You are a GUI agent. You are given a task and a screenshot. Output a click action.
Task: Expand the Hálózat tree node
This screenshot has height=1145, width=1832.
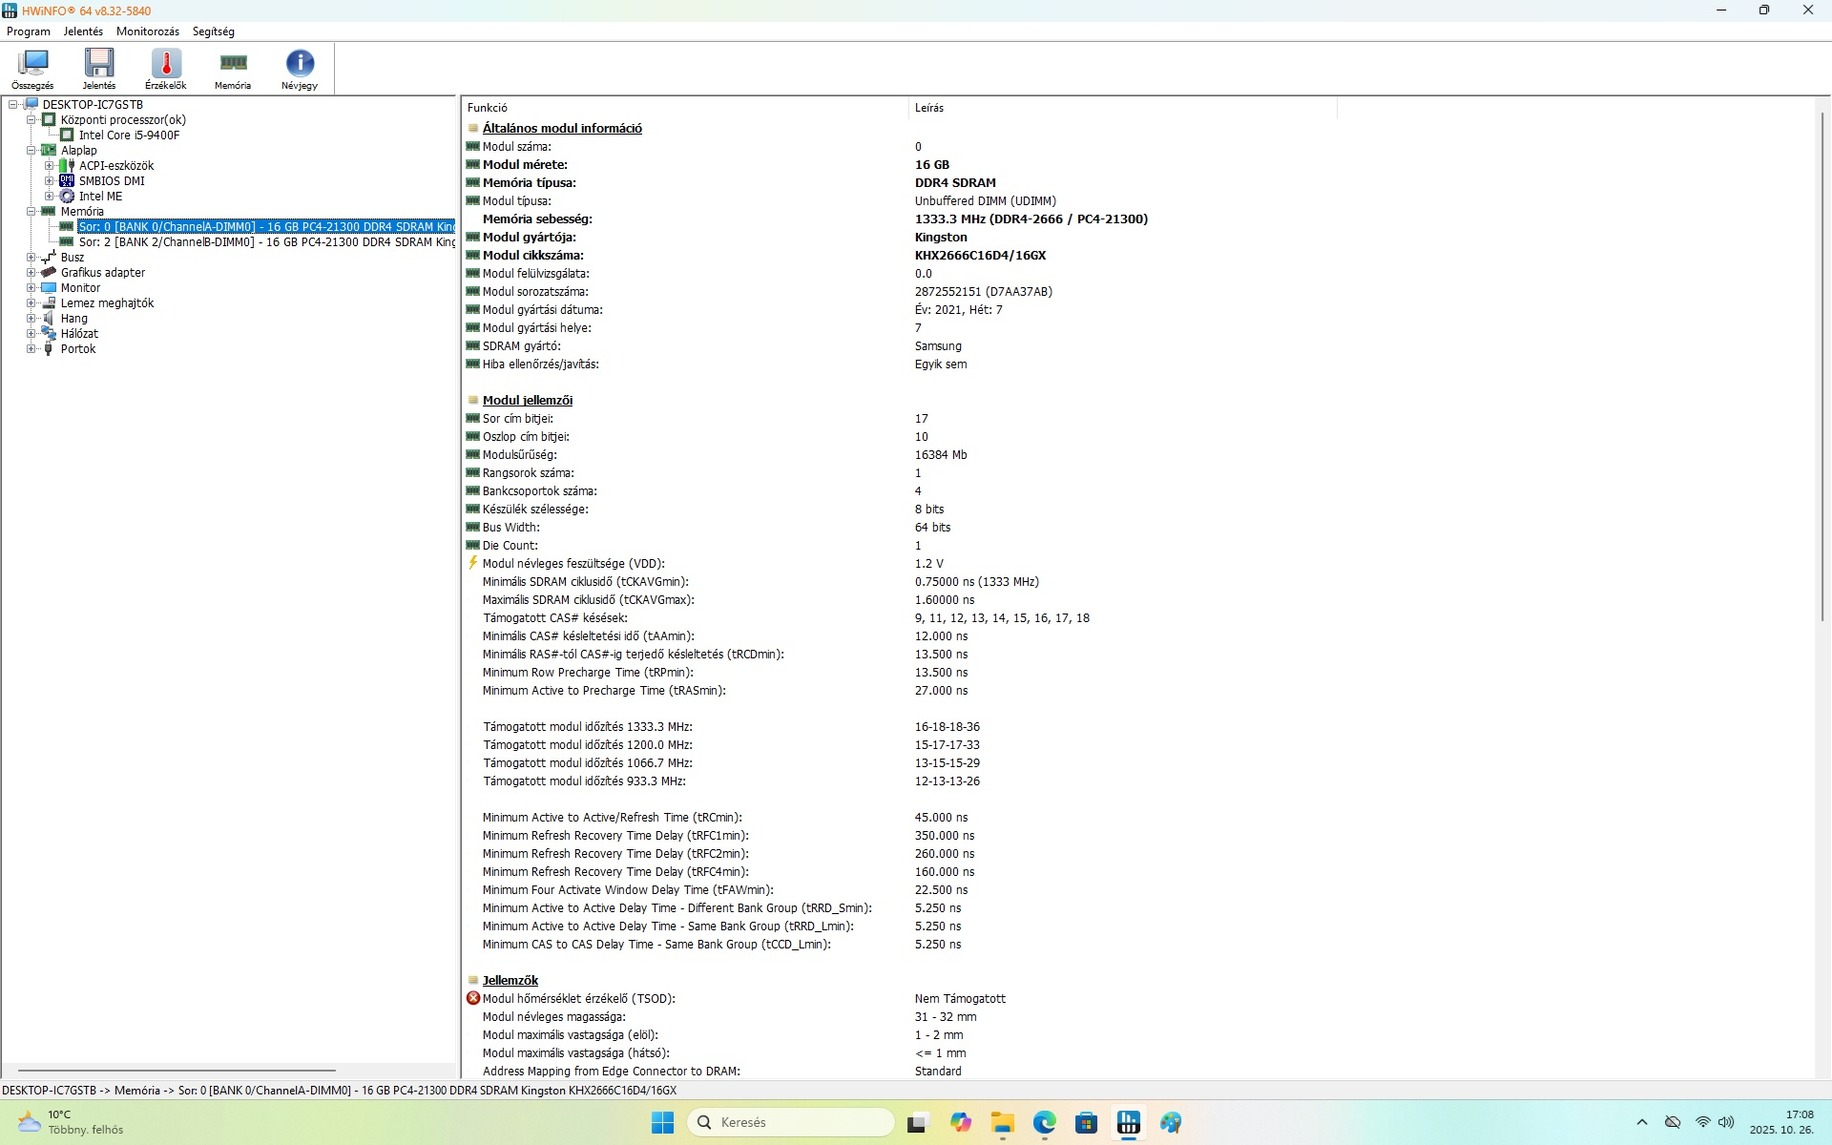tap(31, 334)
